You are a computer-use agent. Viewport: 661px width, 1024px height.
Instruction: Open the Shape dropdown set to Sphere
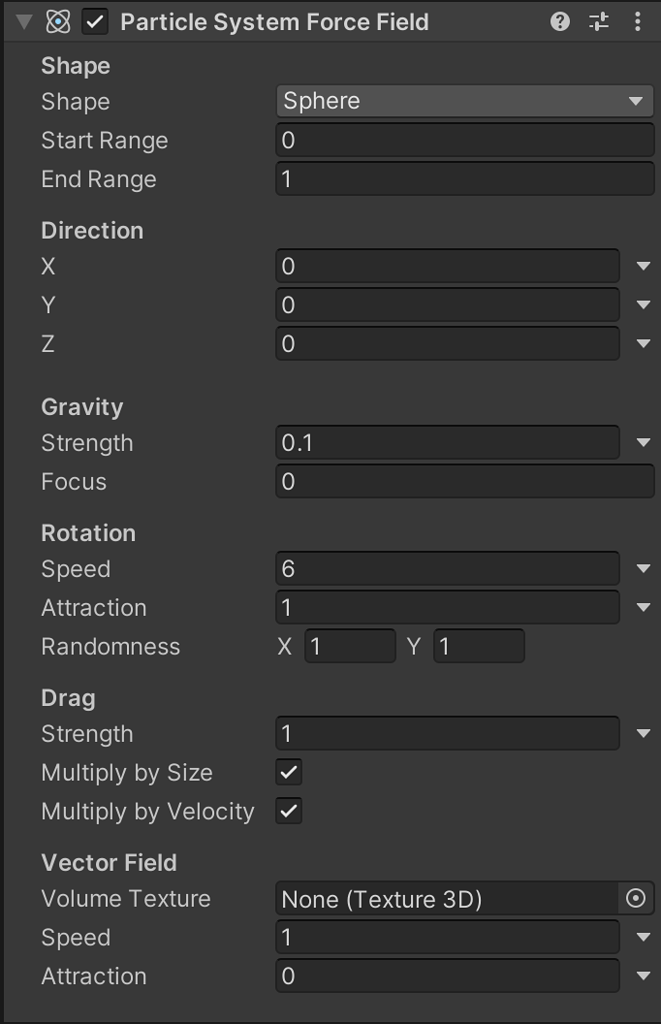click(x=464, y=101)
